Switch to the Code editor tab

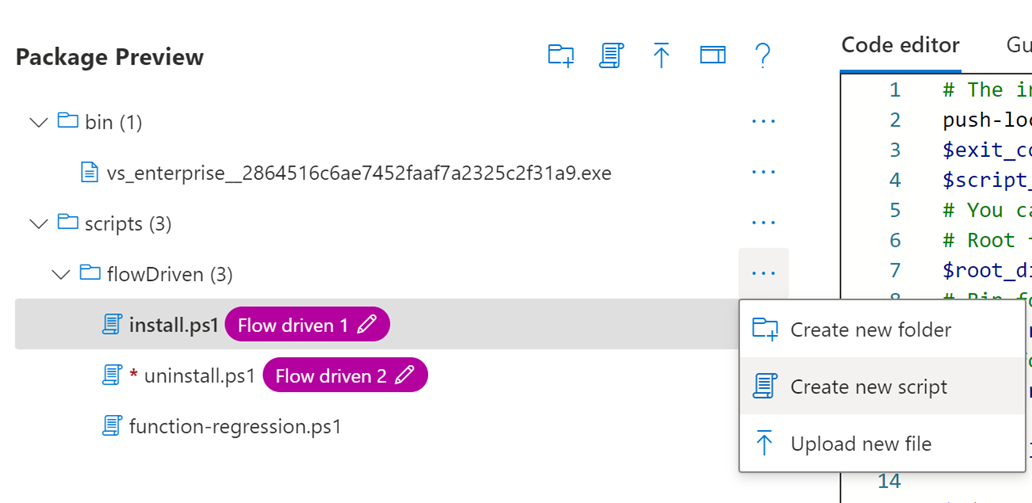[x=900, y=45]
